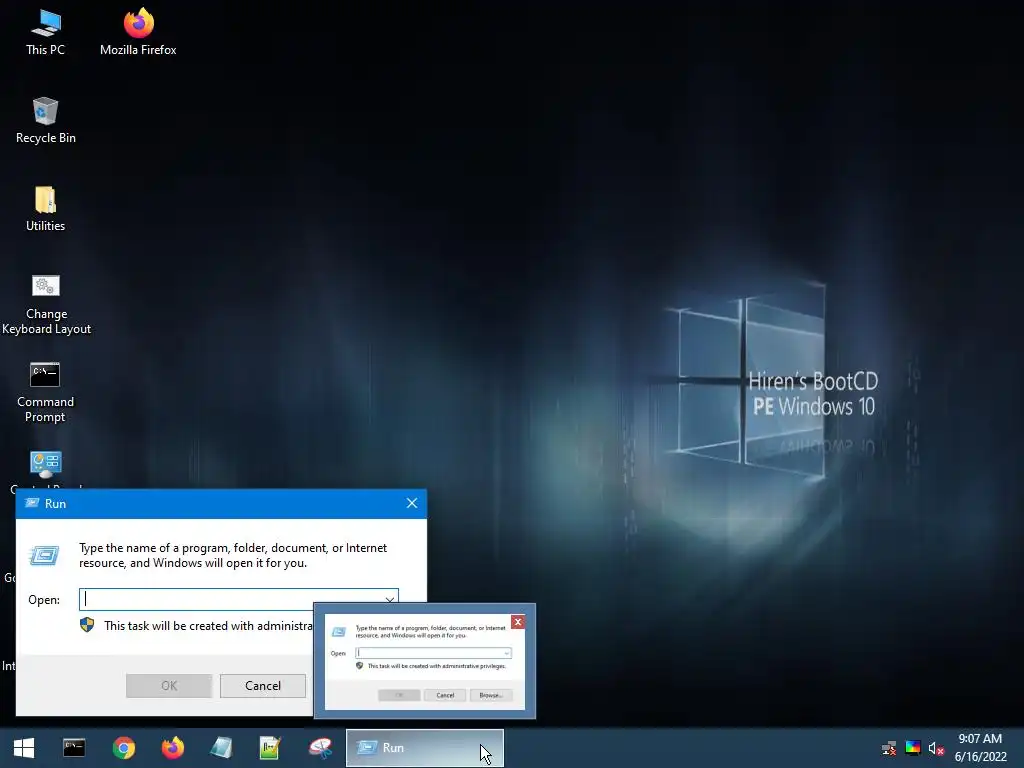The width and height of the screenshot is (1024, 768).
Task: Expand the Open history dropdown arrow
Action: click(390, 600)
